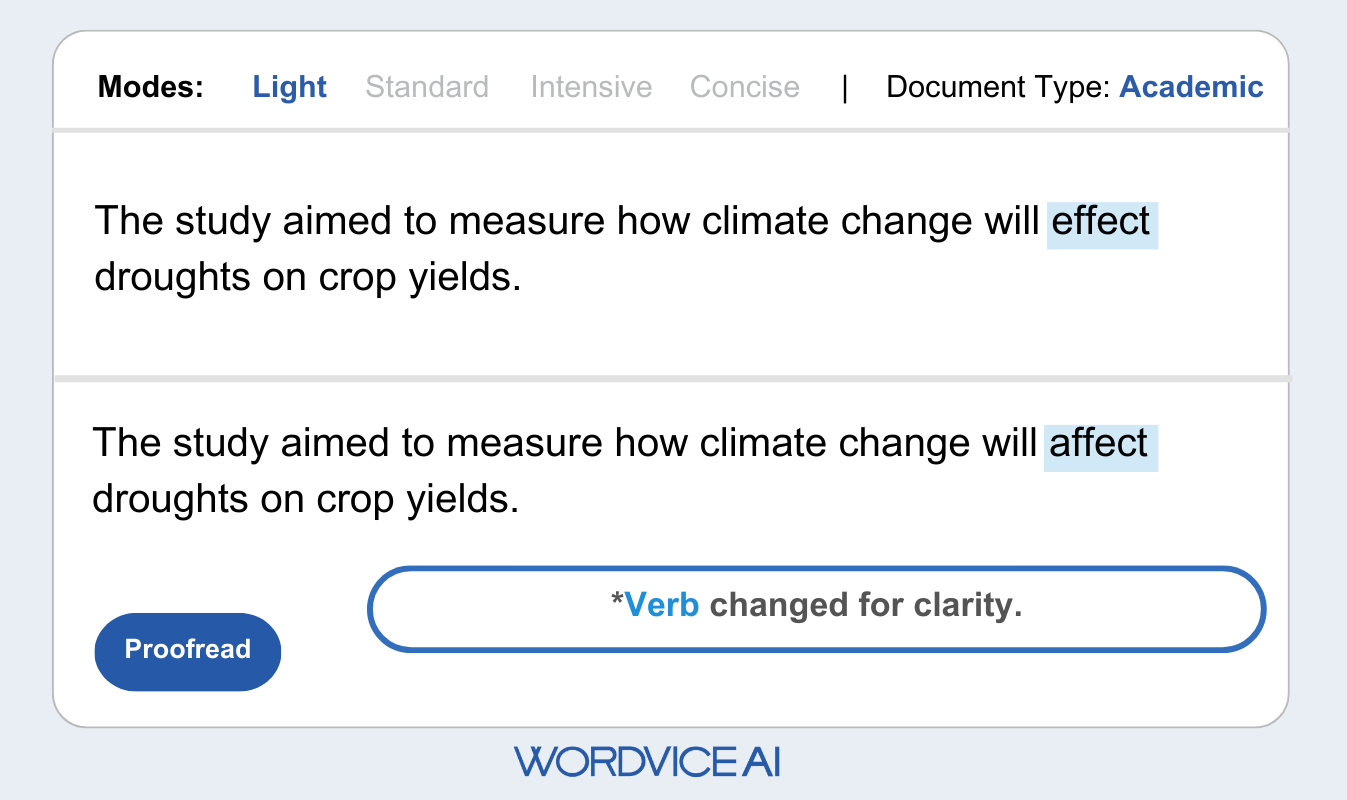Click the "Document Type:" label
1347x800 pixels.
(998, 87)
